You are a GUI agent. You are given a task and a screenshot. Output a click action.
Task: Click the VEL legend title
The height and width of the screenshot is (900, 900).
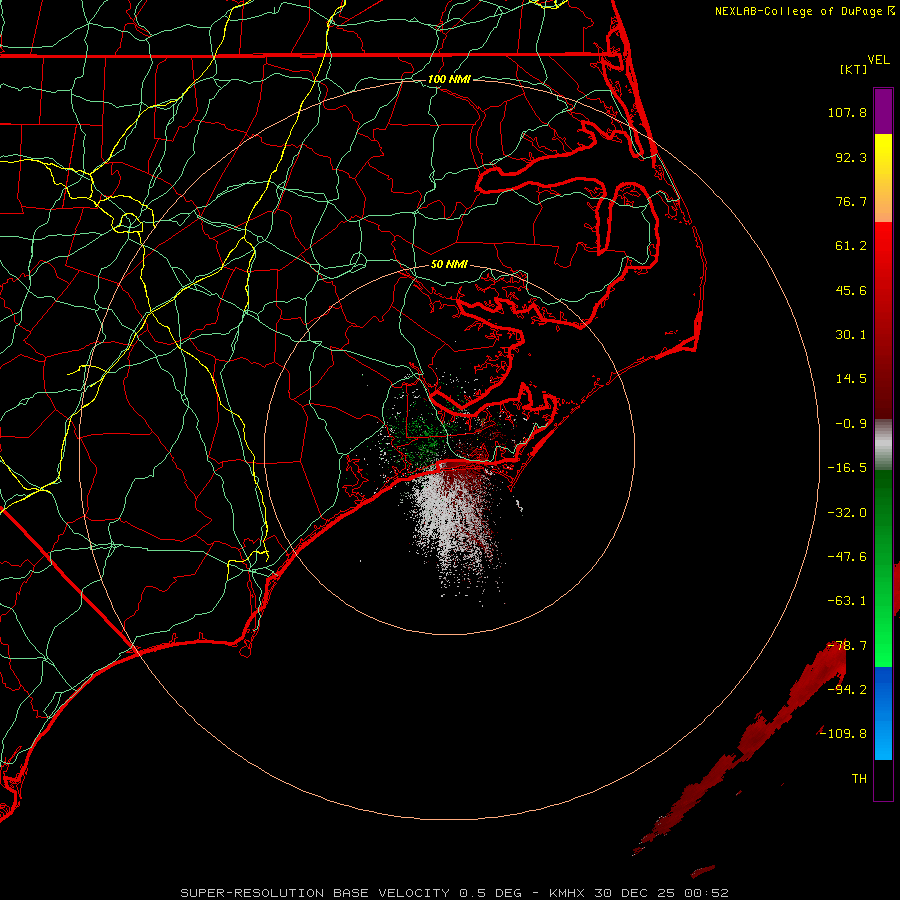click(878, 60)
